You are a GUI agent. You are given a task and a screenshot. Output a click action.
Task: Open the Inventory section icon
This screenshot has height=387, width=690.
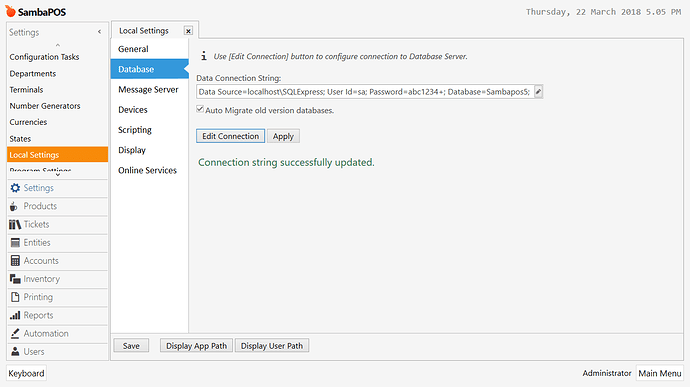tap(15, 279)
